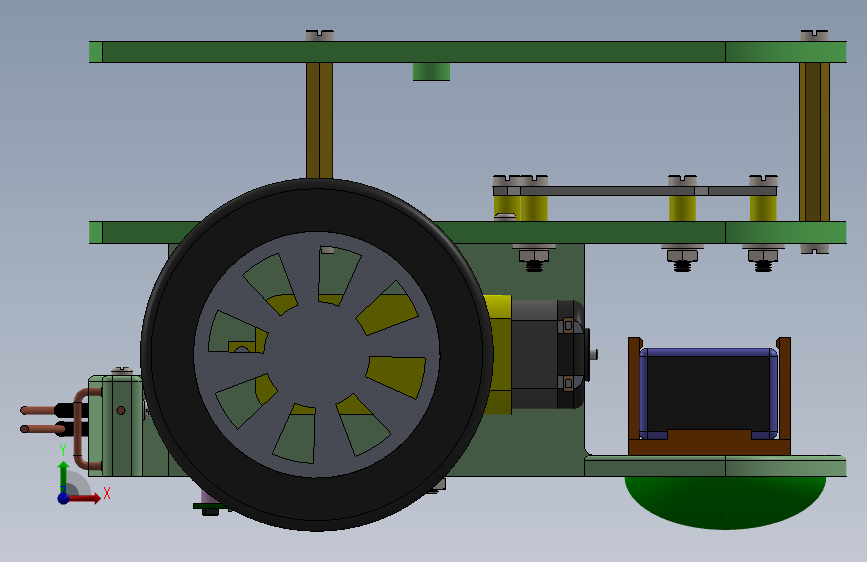The height and width of the screenshot is (562, 867).
Task: Select the upper copper pin on the left
Action: [38, 410]
